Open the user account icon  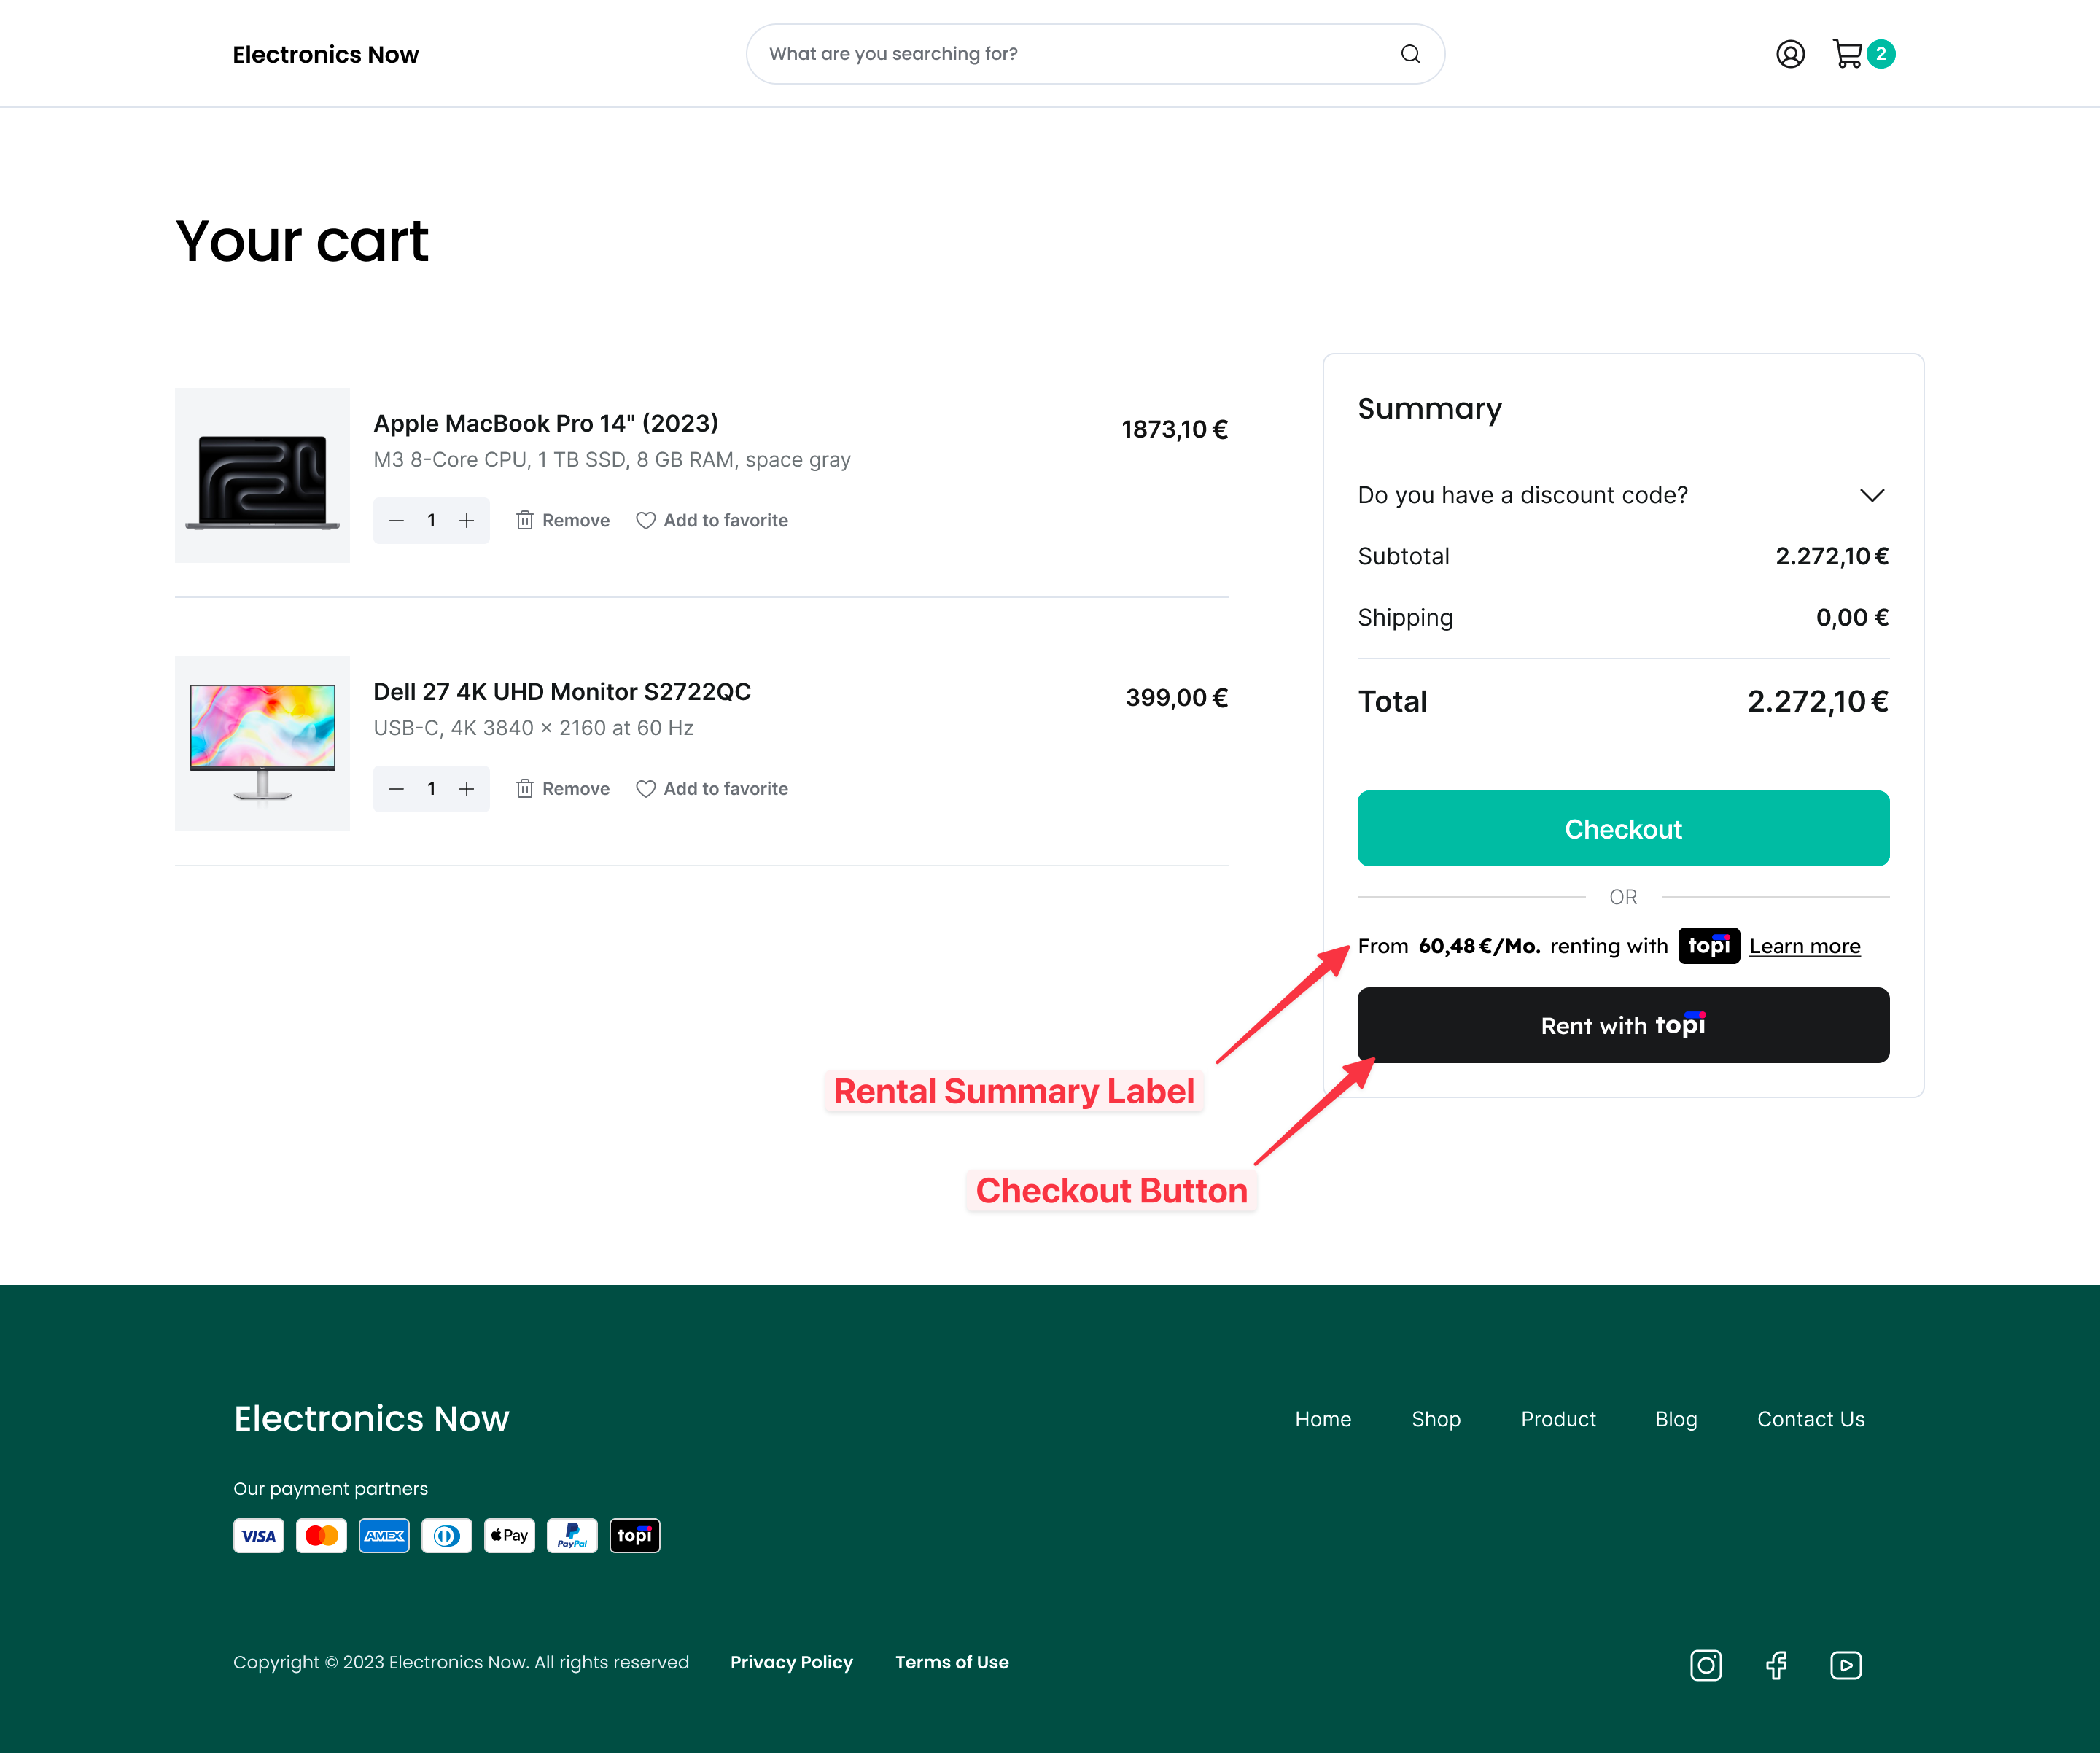[x=1790, y=54]
